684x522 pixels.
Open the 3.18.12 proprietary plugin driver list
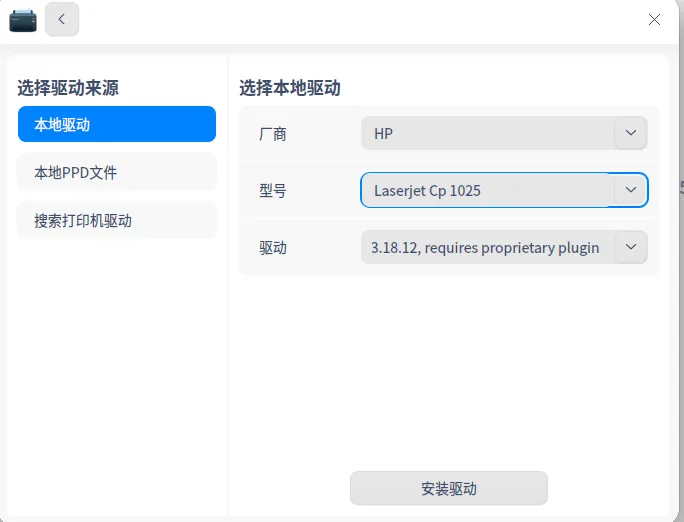(x=504, y=247)
